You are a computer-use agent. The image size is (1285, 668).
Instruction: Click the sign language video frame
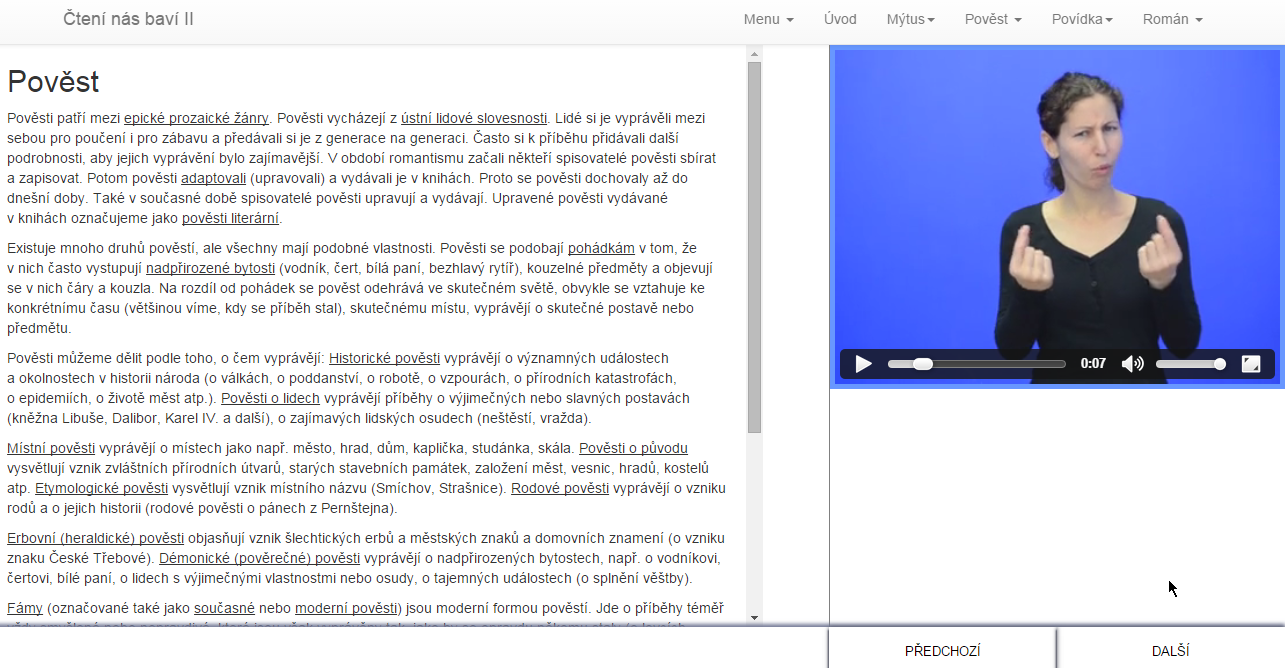[x=1056, y=200]
